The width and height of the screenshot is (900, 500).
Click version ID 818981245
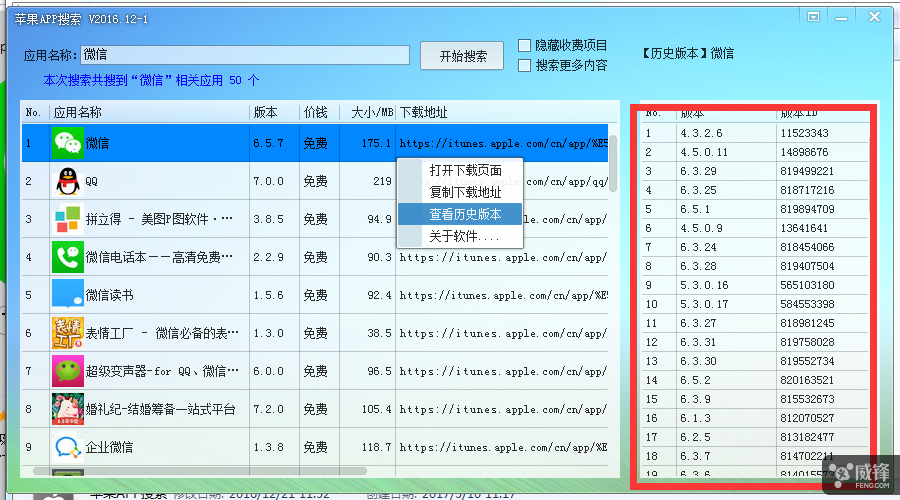(x=807, y=323)
